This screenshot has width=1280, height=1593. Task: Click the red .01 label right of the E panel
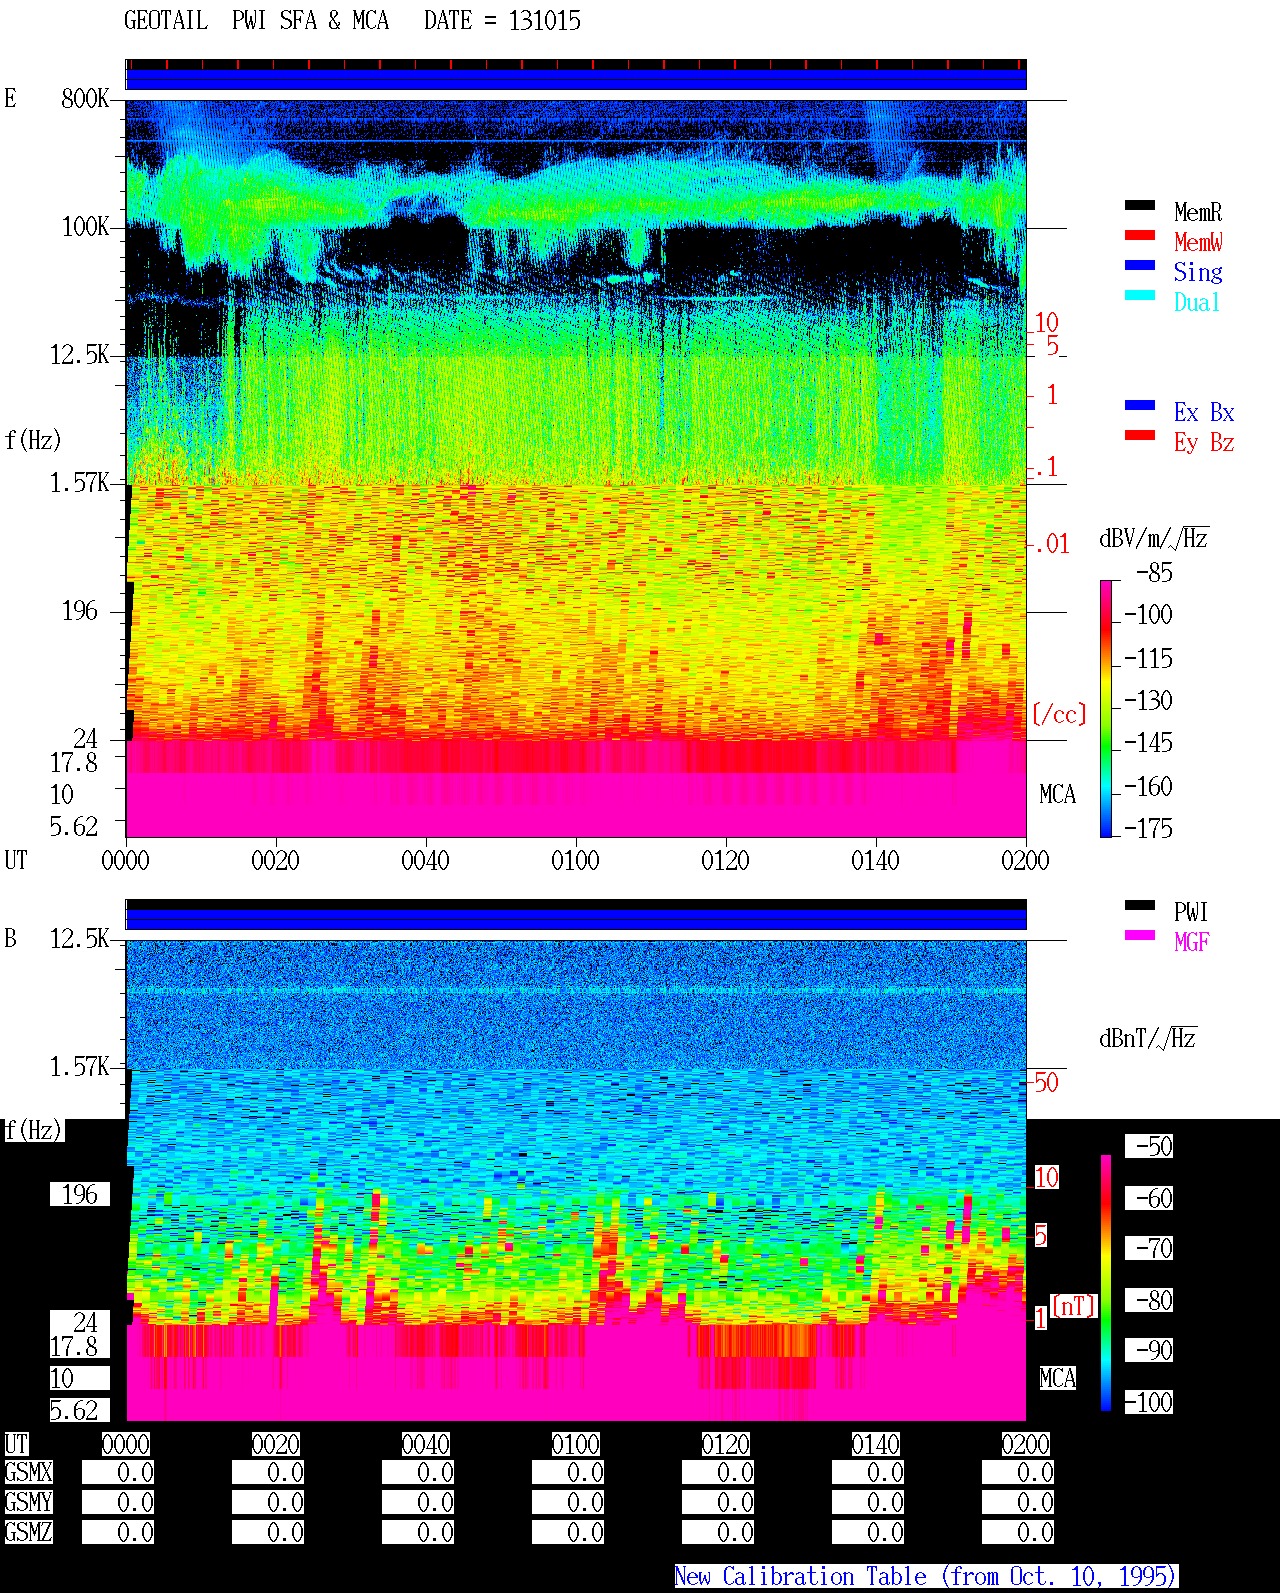click(1052, 545)
